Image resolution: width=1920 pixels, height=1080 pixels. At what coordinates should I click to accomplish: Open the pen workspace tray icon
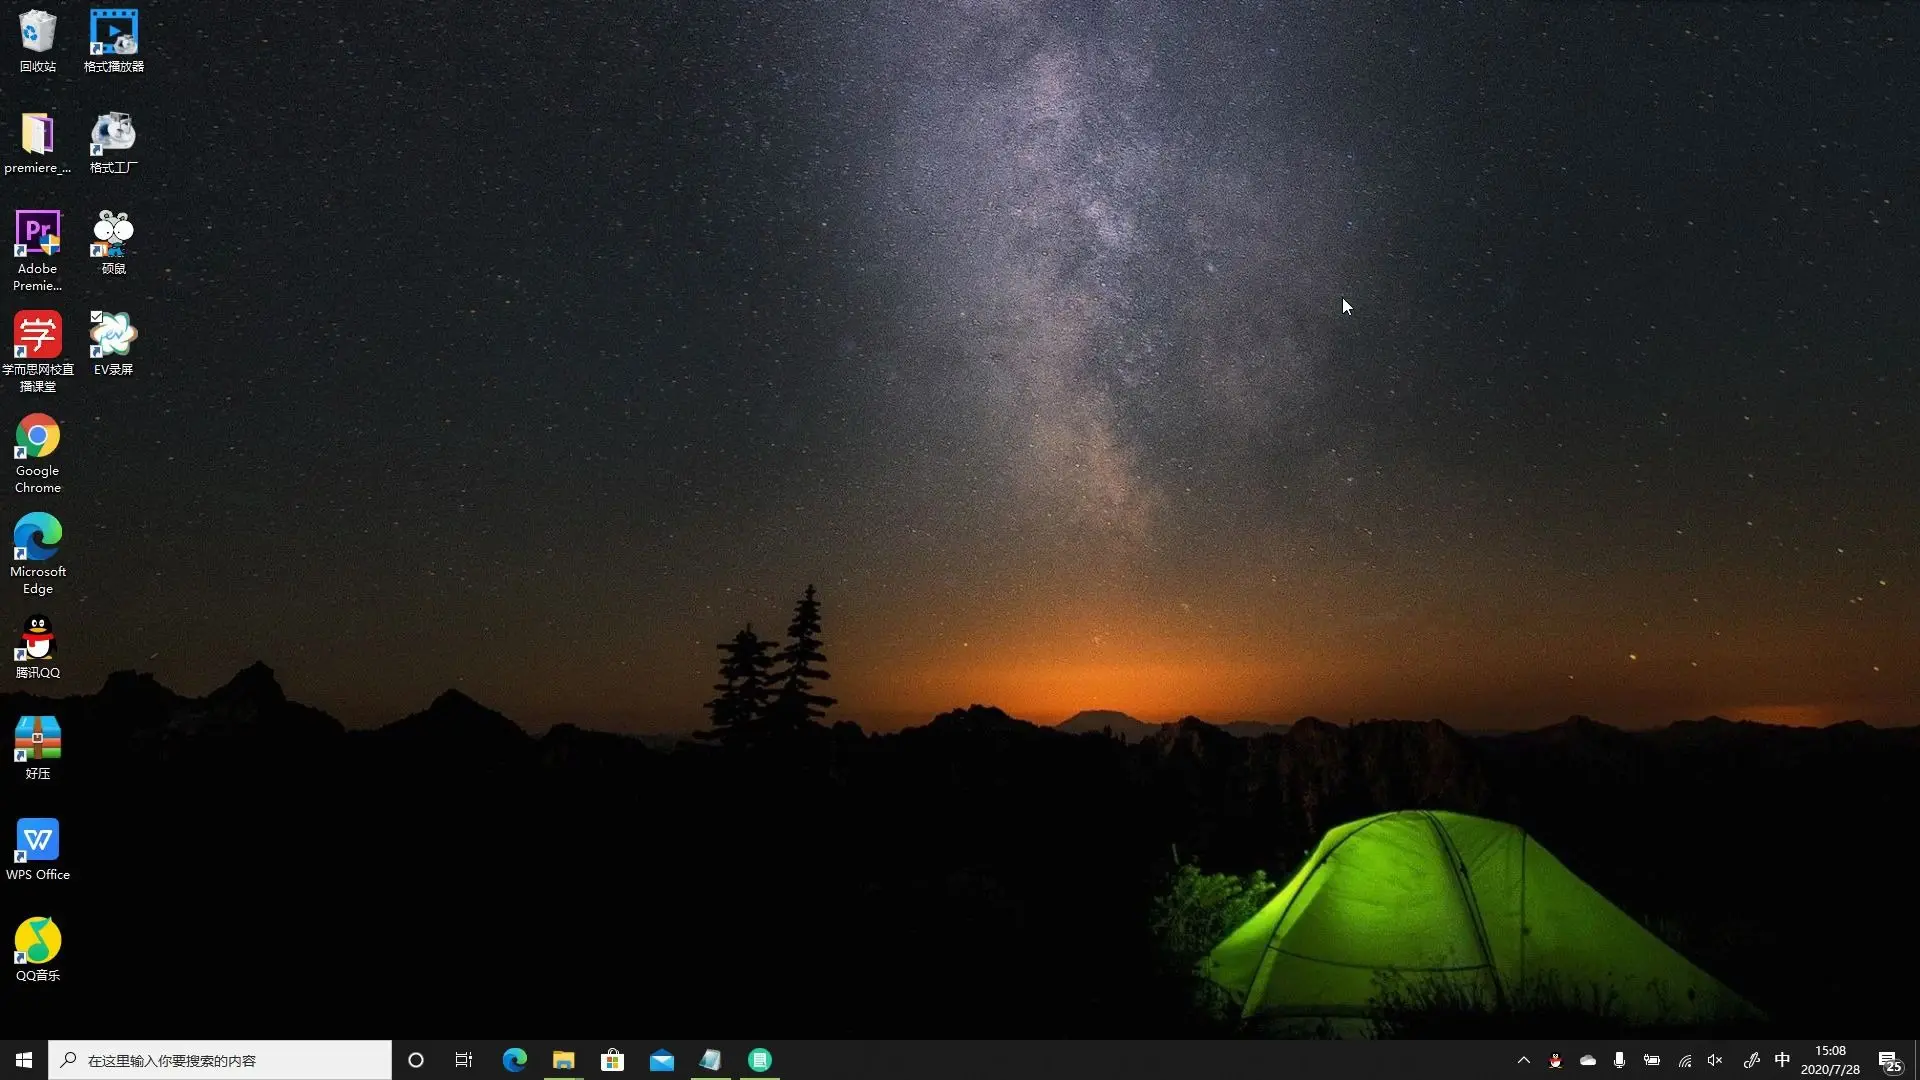click(x=1751, y=1060)
